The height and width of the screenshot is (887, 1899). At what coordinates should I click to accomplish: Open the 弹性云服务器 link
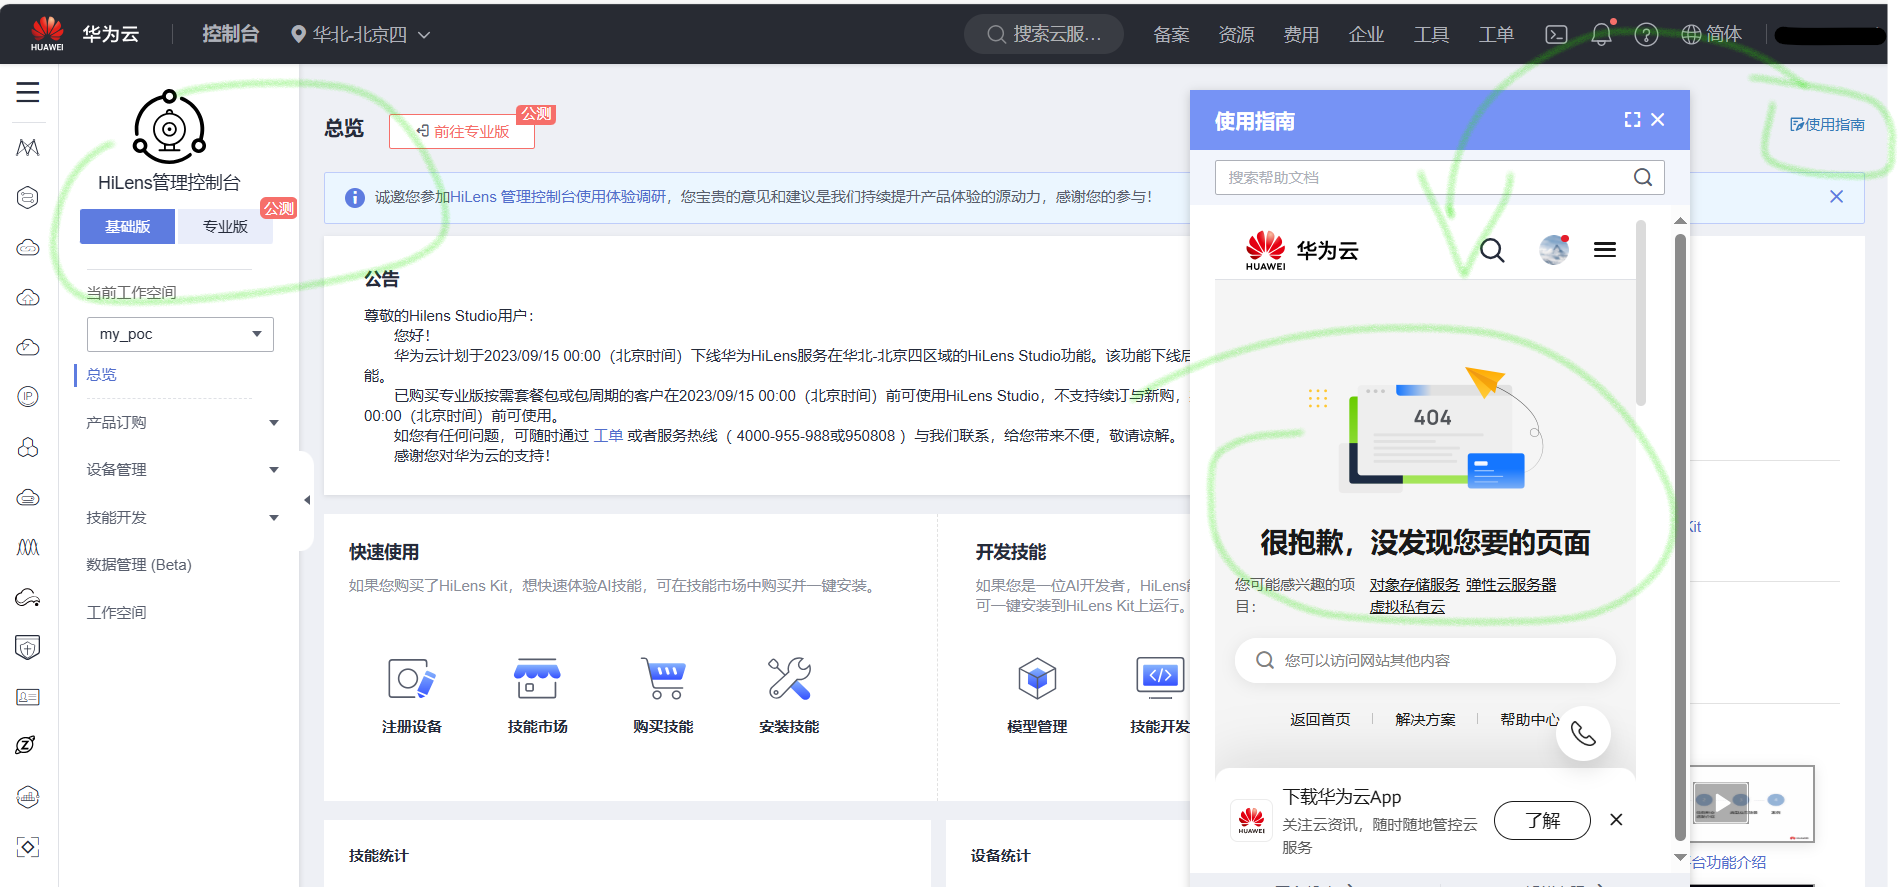pyautogui.click(x=1511, y=585)
